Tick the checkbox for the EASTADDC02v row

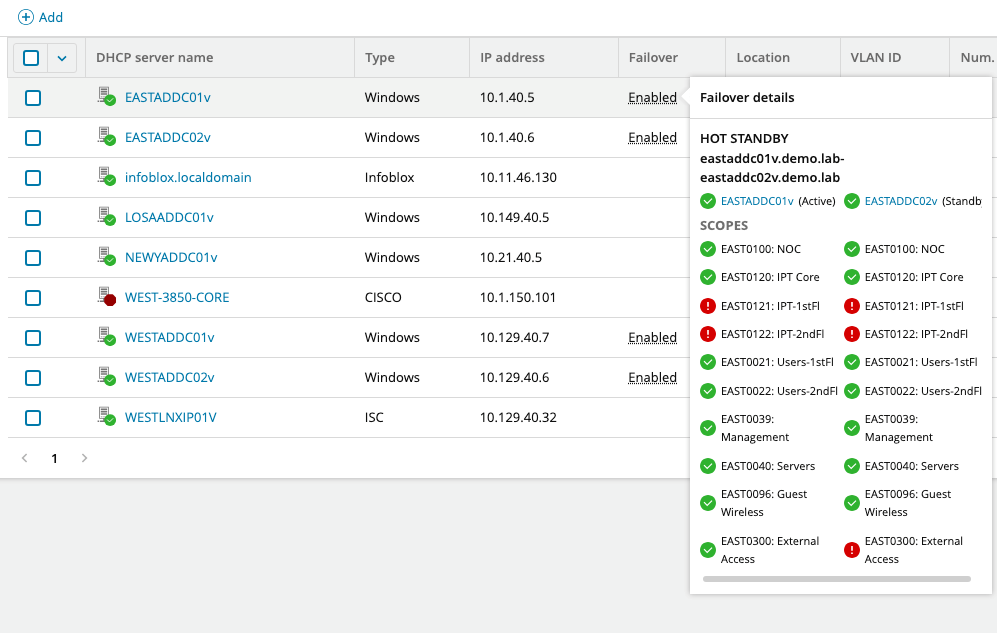(33, 138)
